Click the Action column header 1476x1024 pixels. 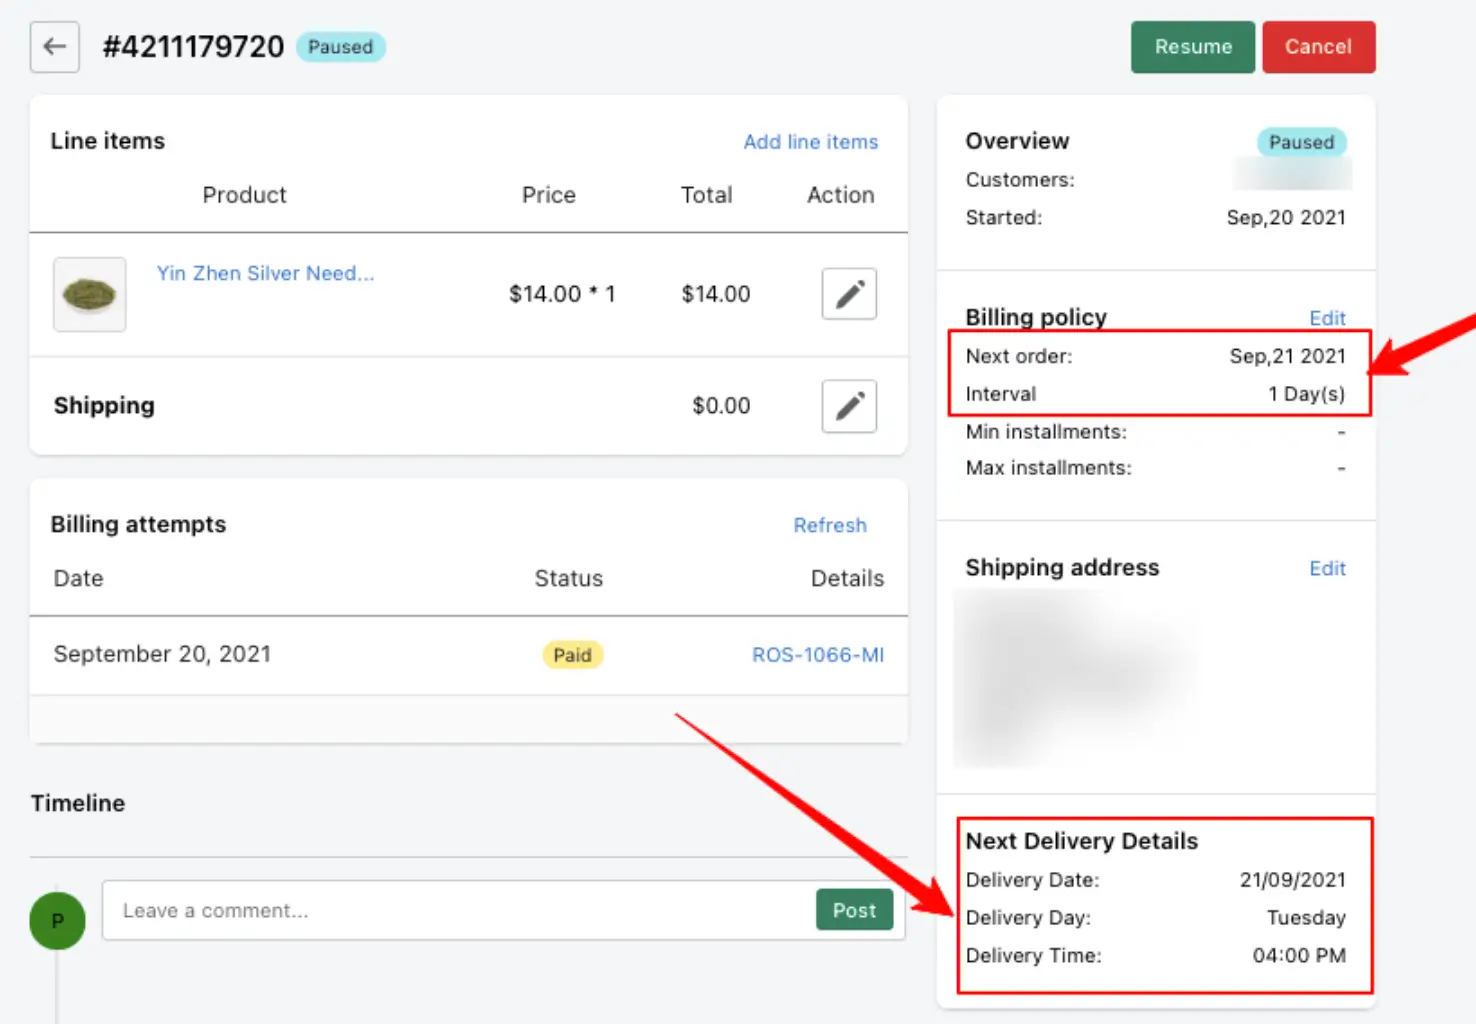click(840, 195)
